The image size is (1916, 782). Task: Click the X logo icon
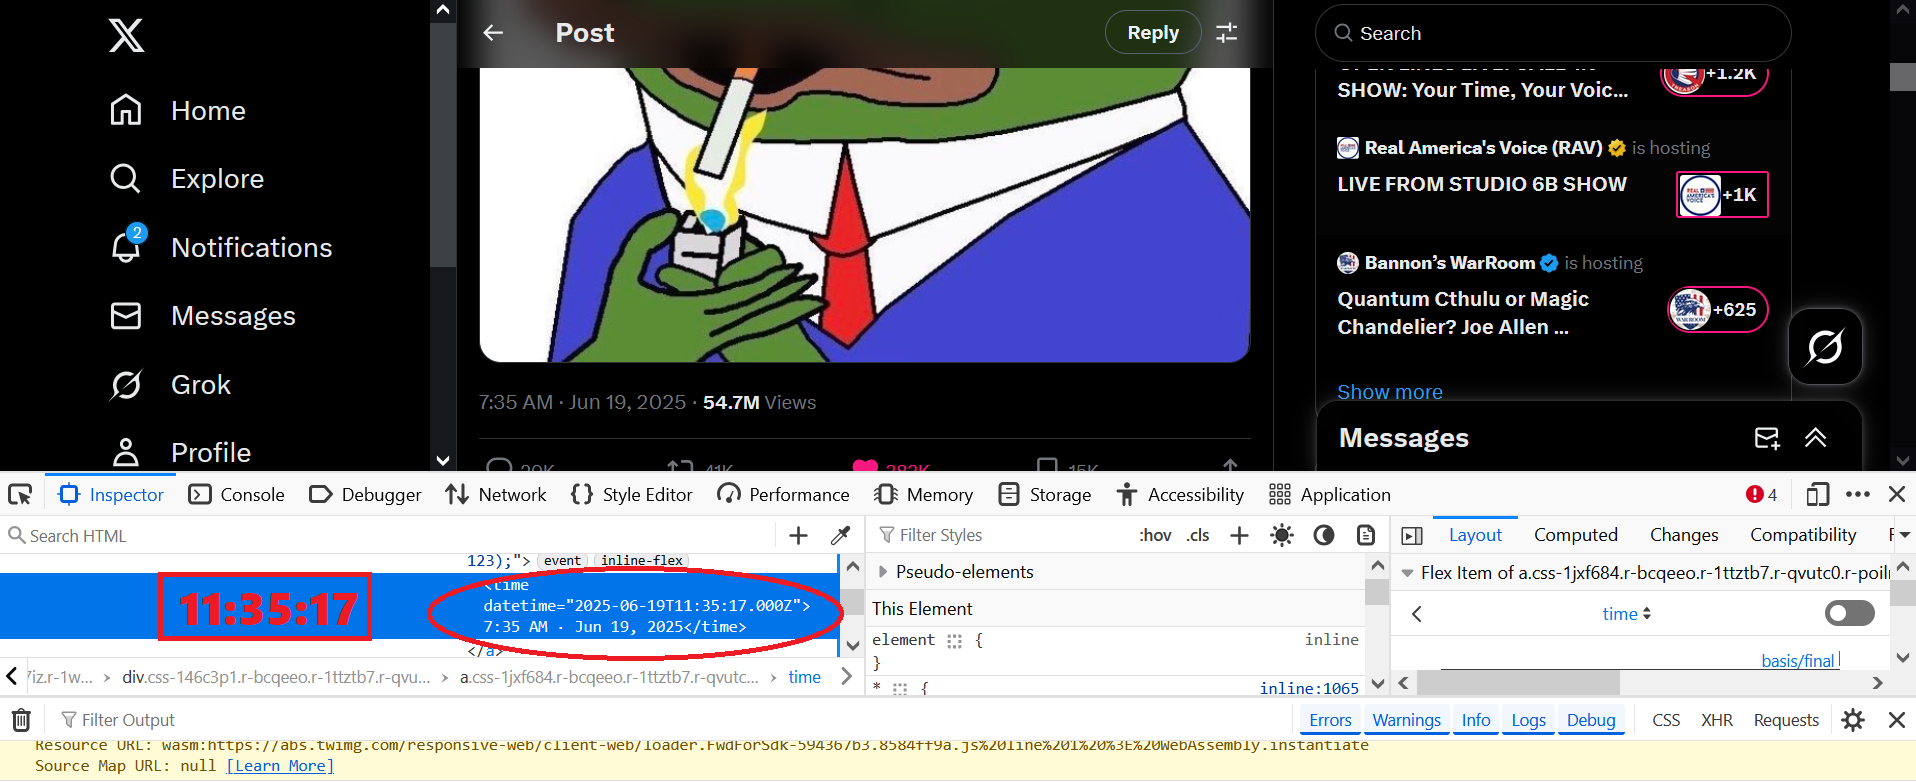[x=126, y=36]
